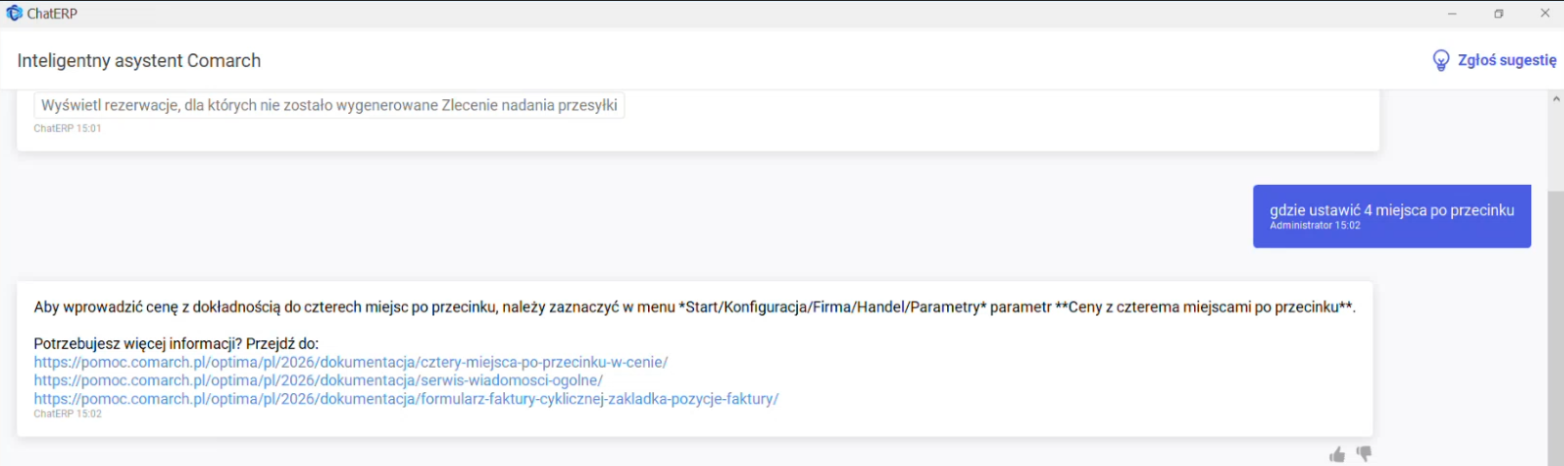
Task: Close the ChatERP window
Action: tap(1543, 13)
